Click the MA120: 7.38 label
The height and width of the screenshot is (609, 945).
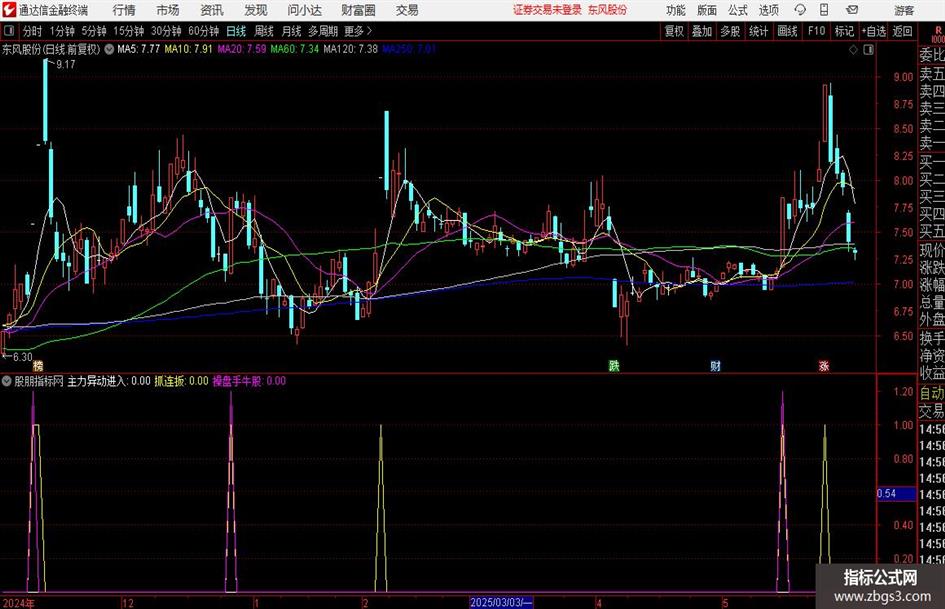[351, 49]
